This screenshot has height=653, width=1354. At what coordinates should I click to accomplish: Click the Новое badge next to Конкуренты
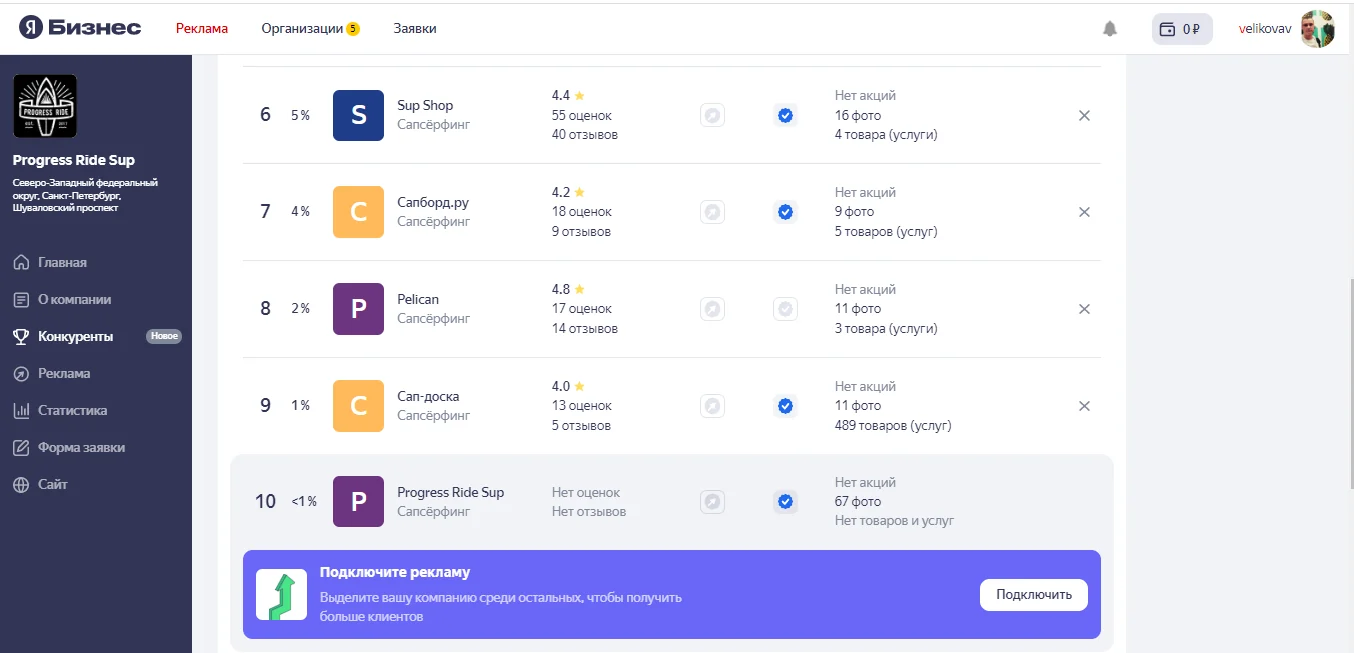point(164,336)
